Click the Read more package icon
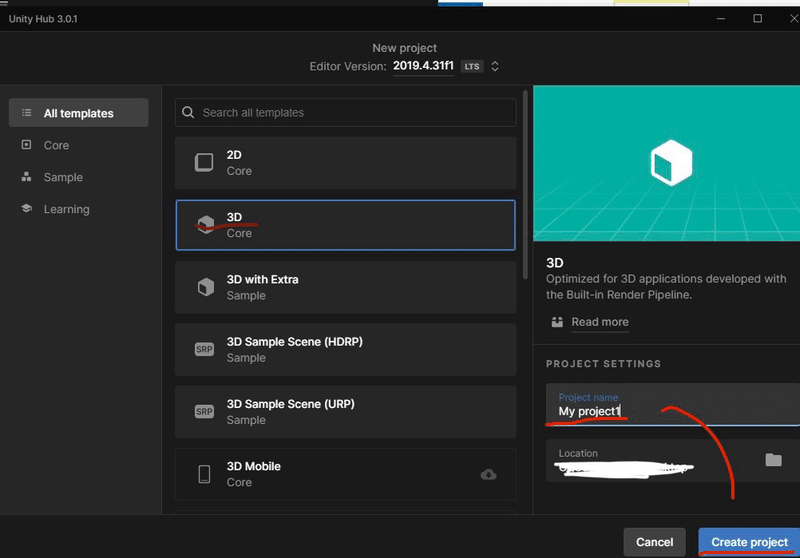Image resolution: width=800 pixels, height=558 pixels. pyautogui.click(x=557, y=322)
